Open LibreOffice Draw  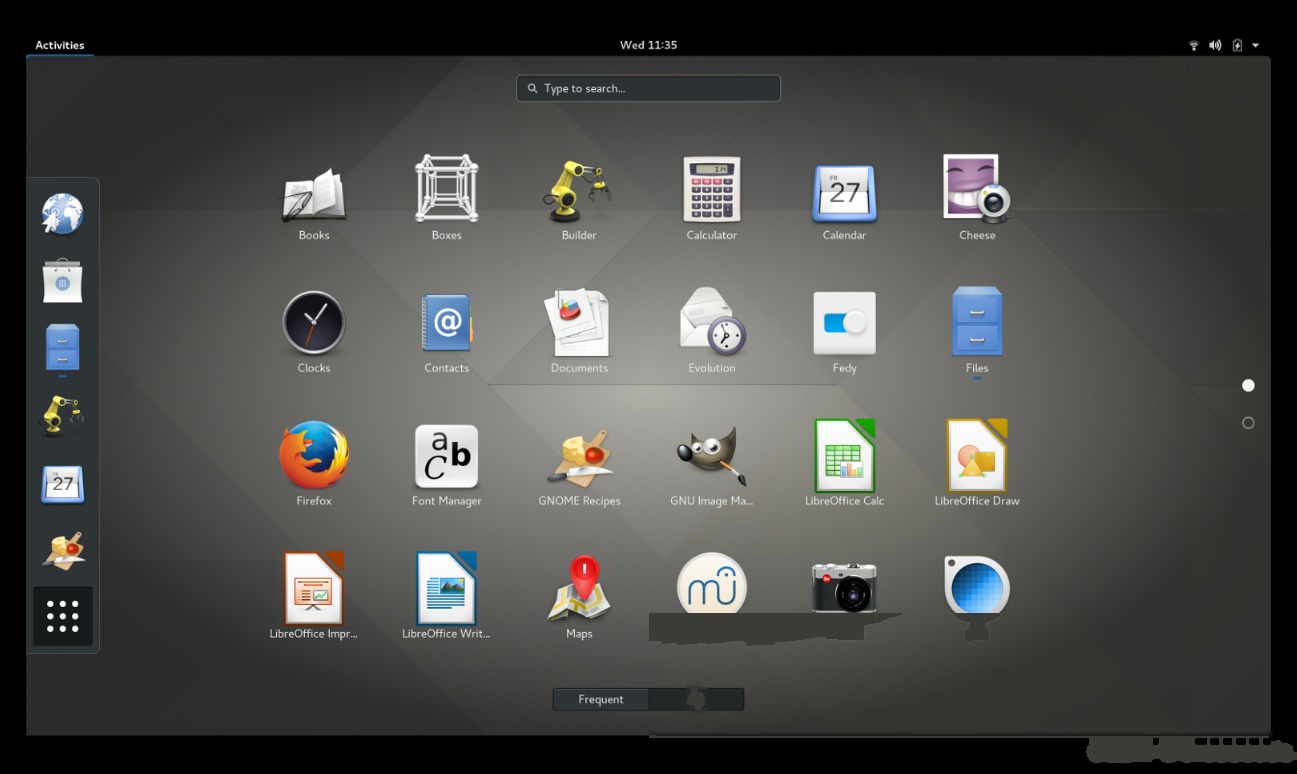(x=977, y=455)
